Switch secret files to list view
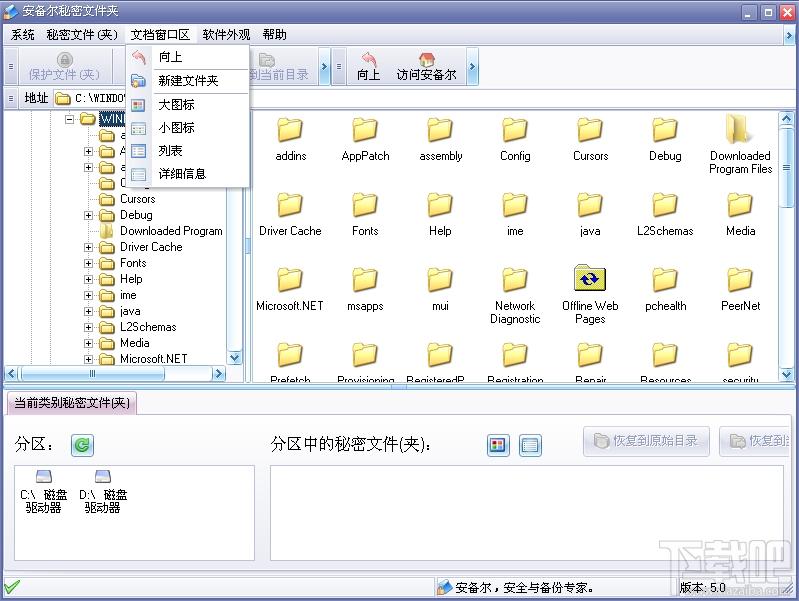The width and height of the screenshot is (799, 601). click(x=530, y=446)
